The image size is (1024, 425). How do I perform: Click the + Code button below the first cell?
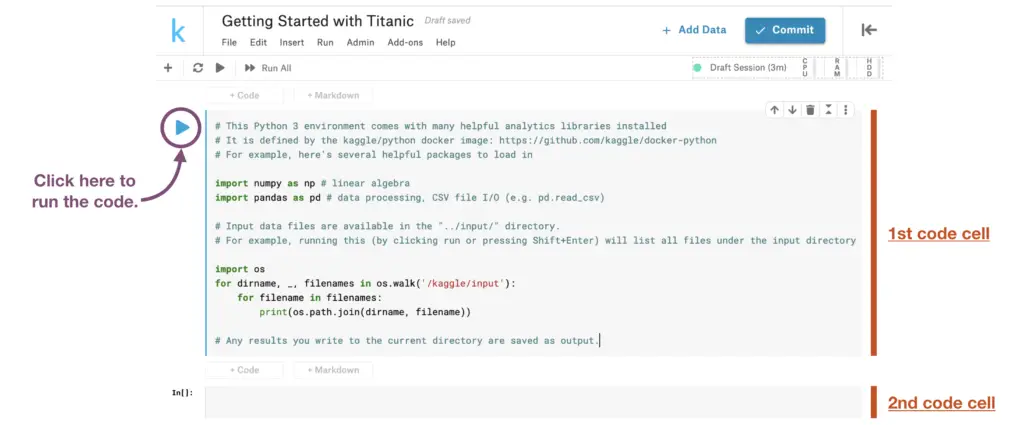(244, 370)
